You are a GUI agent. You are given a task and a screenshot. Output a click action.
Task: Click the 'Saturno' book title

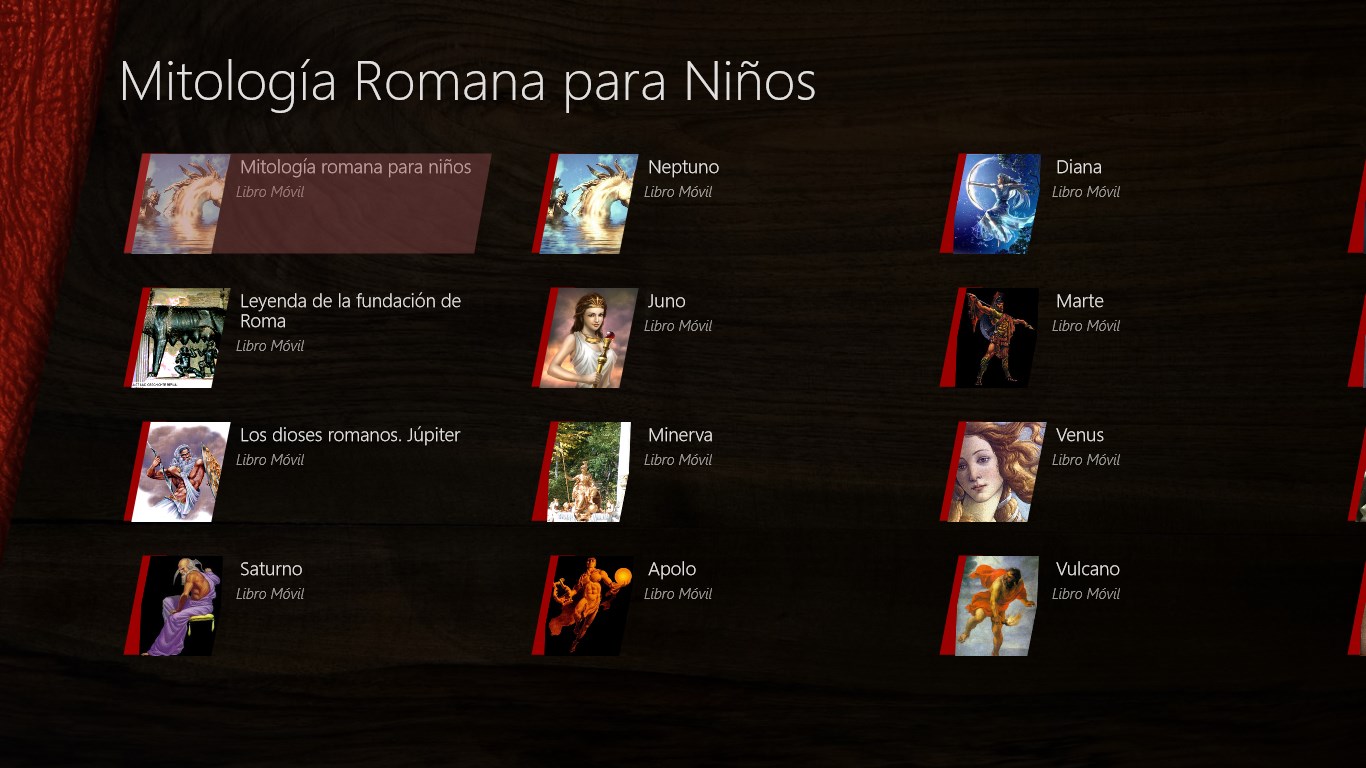pos(271,569)
